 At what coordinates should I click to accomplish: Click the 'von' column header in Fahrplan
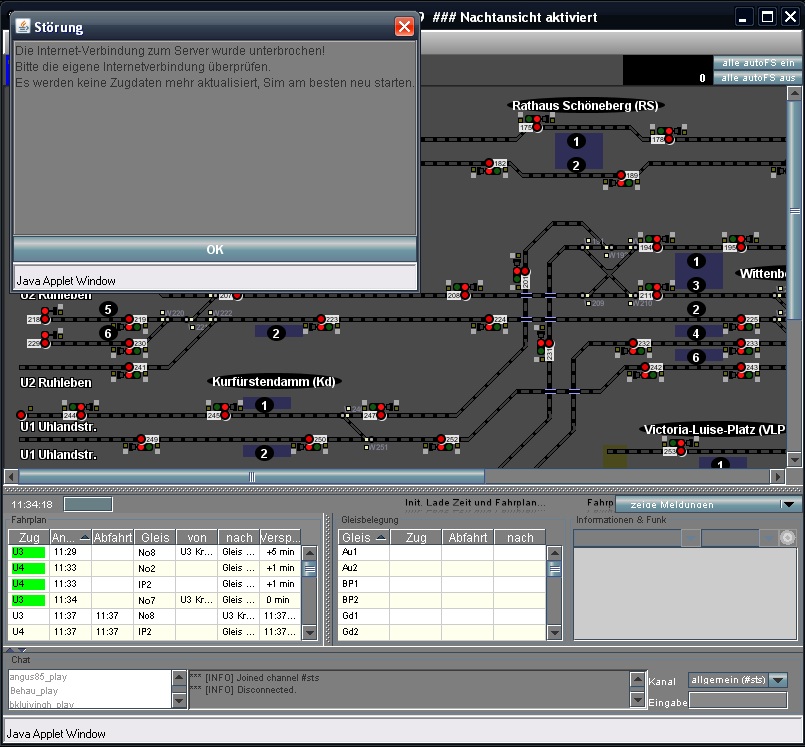coord(197,538)
